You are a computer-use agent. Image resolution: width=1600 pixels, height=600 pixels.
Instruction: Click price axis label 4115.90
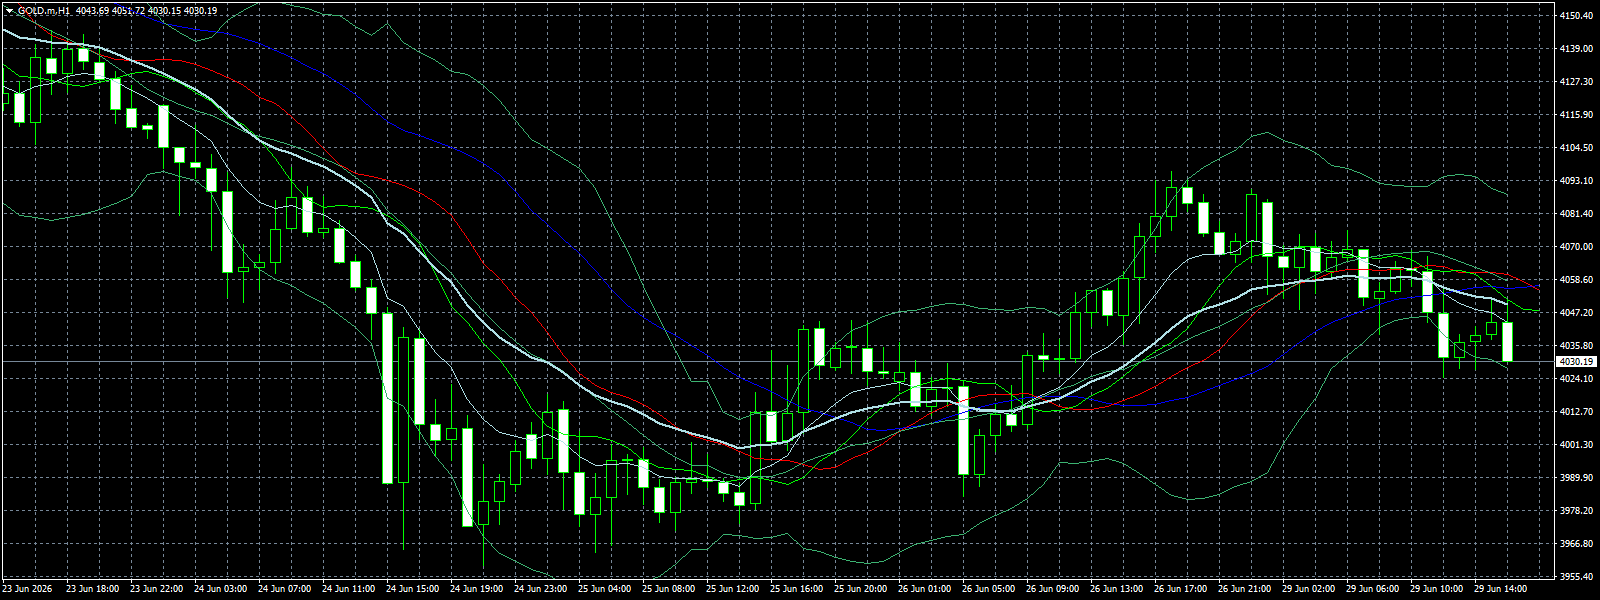point(1576,115)
